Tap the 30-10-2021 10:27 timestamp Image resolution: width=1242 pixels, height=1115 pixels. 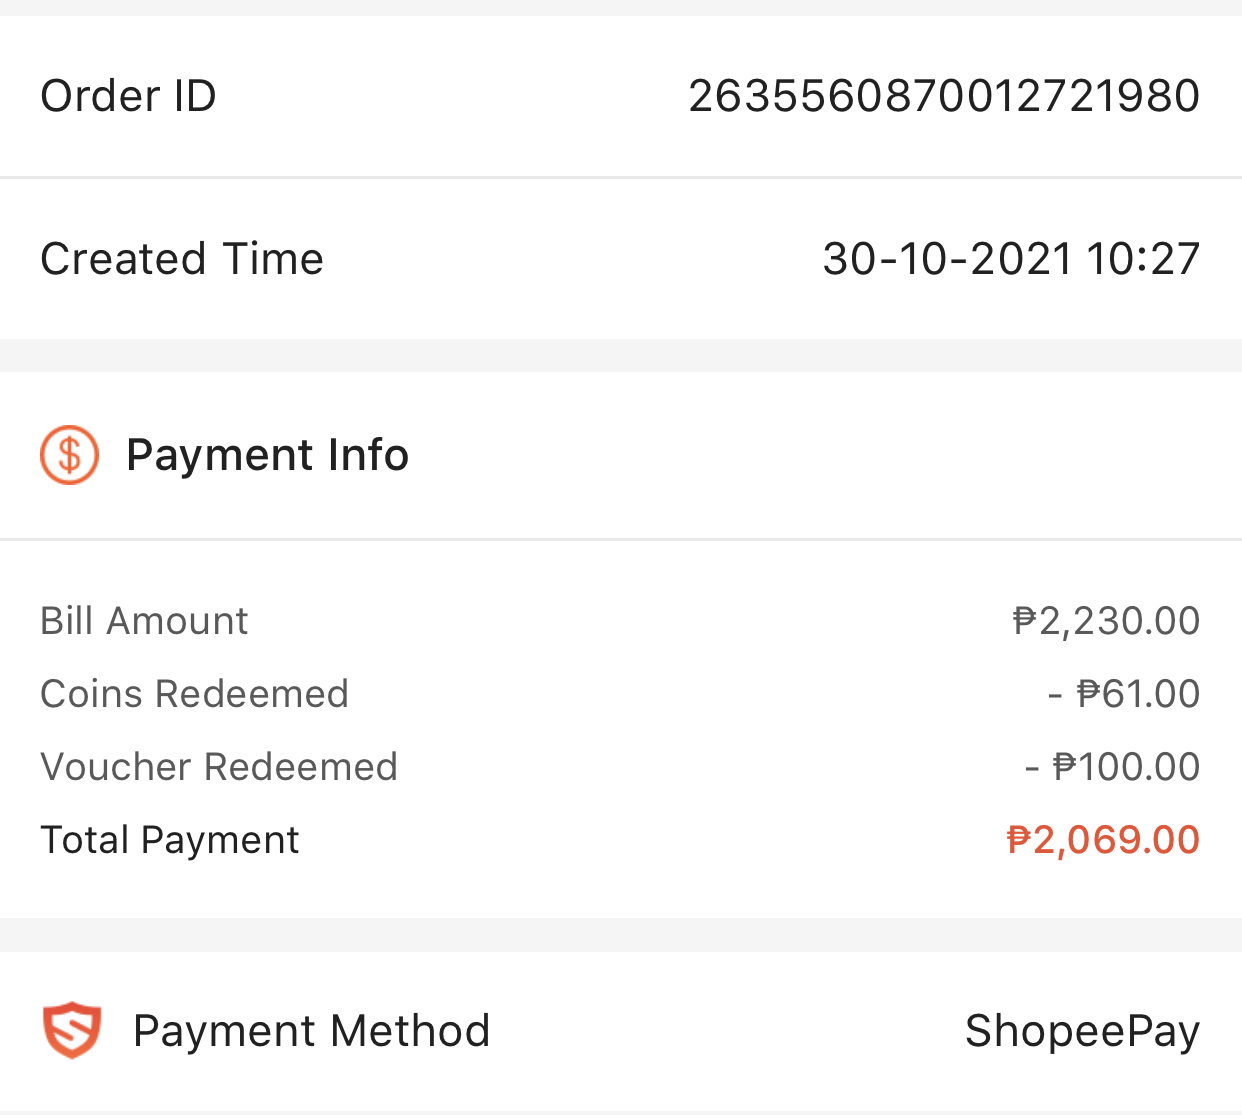(x=1011, y=259)
